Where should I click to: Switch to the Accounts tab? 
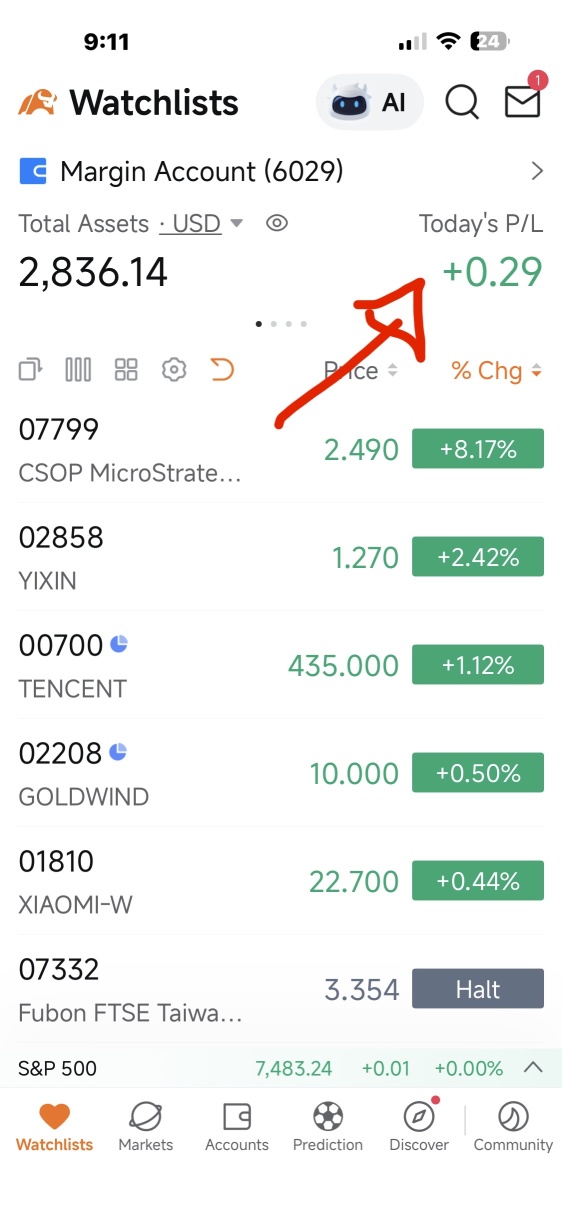pos(237,1127)
